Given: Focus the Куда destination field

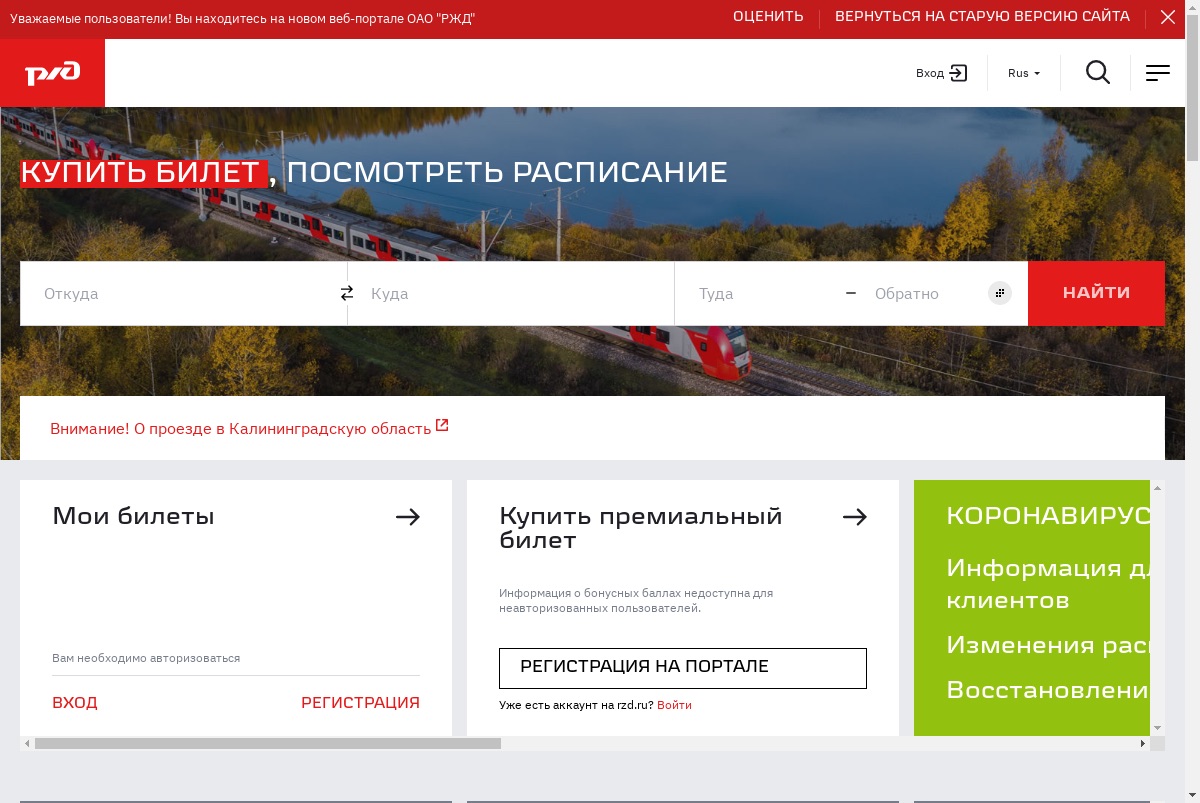Looking at the screenshot, I should tap(511, 293).
